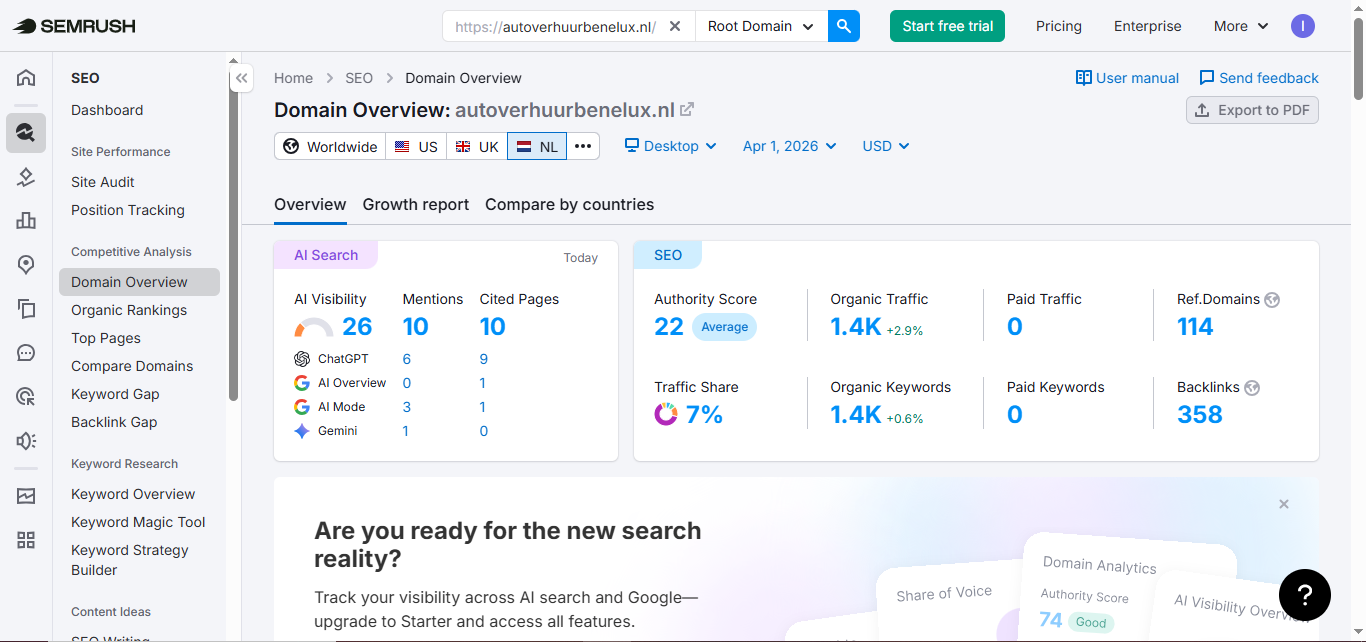
Task: Collapse the SEO sidebar with double-chevron icon
Action: tap(241, 78)
